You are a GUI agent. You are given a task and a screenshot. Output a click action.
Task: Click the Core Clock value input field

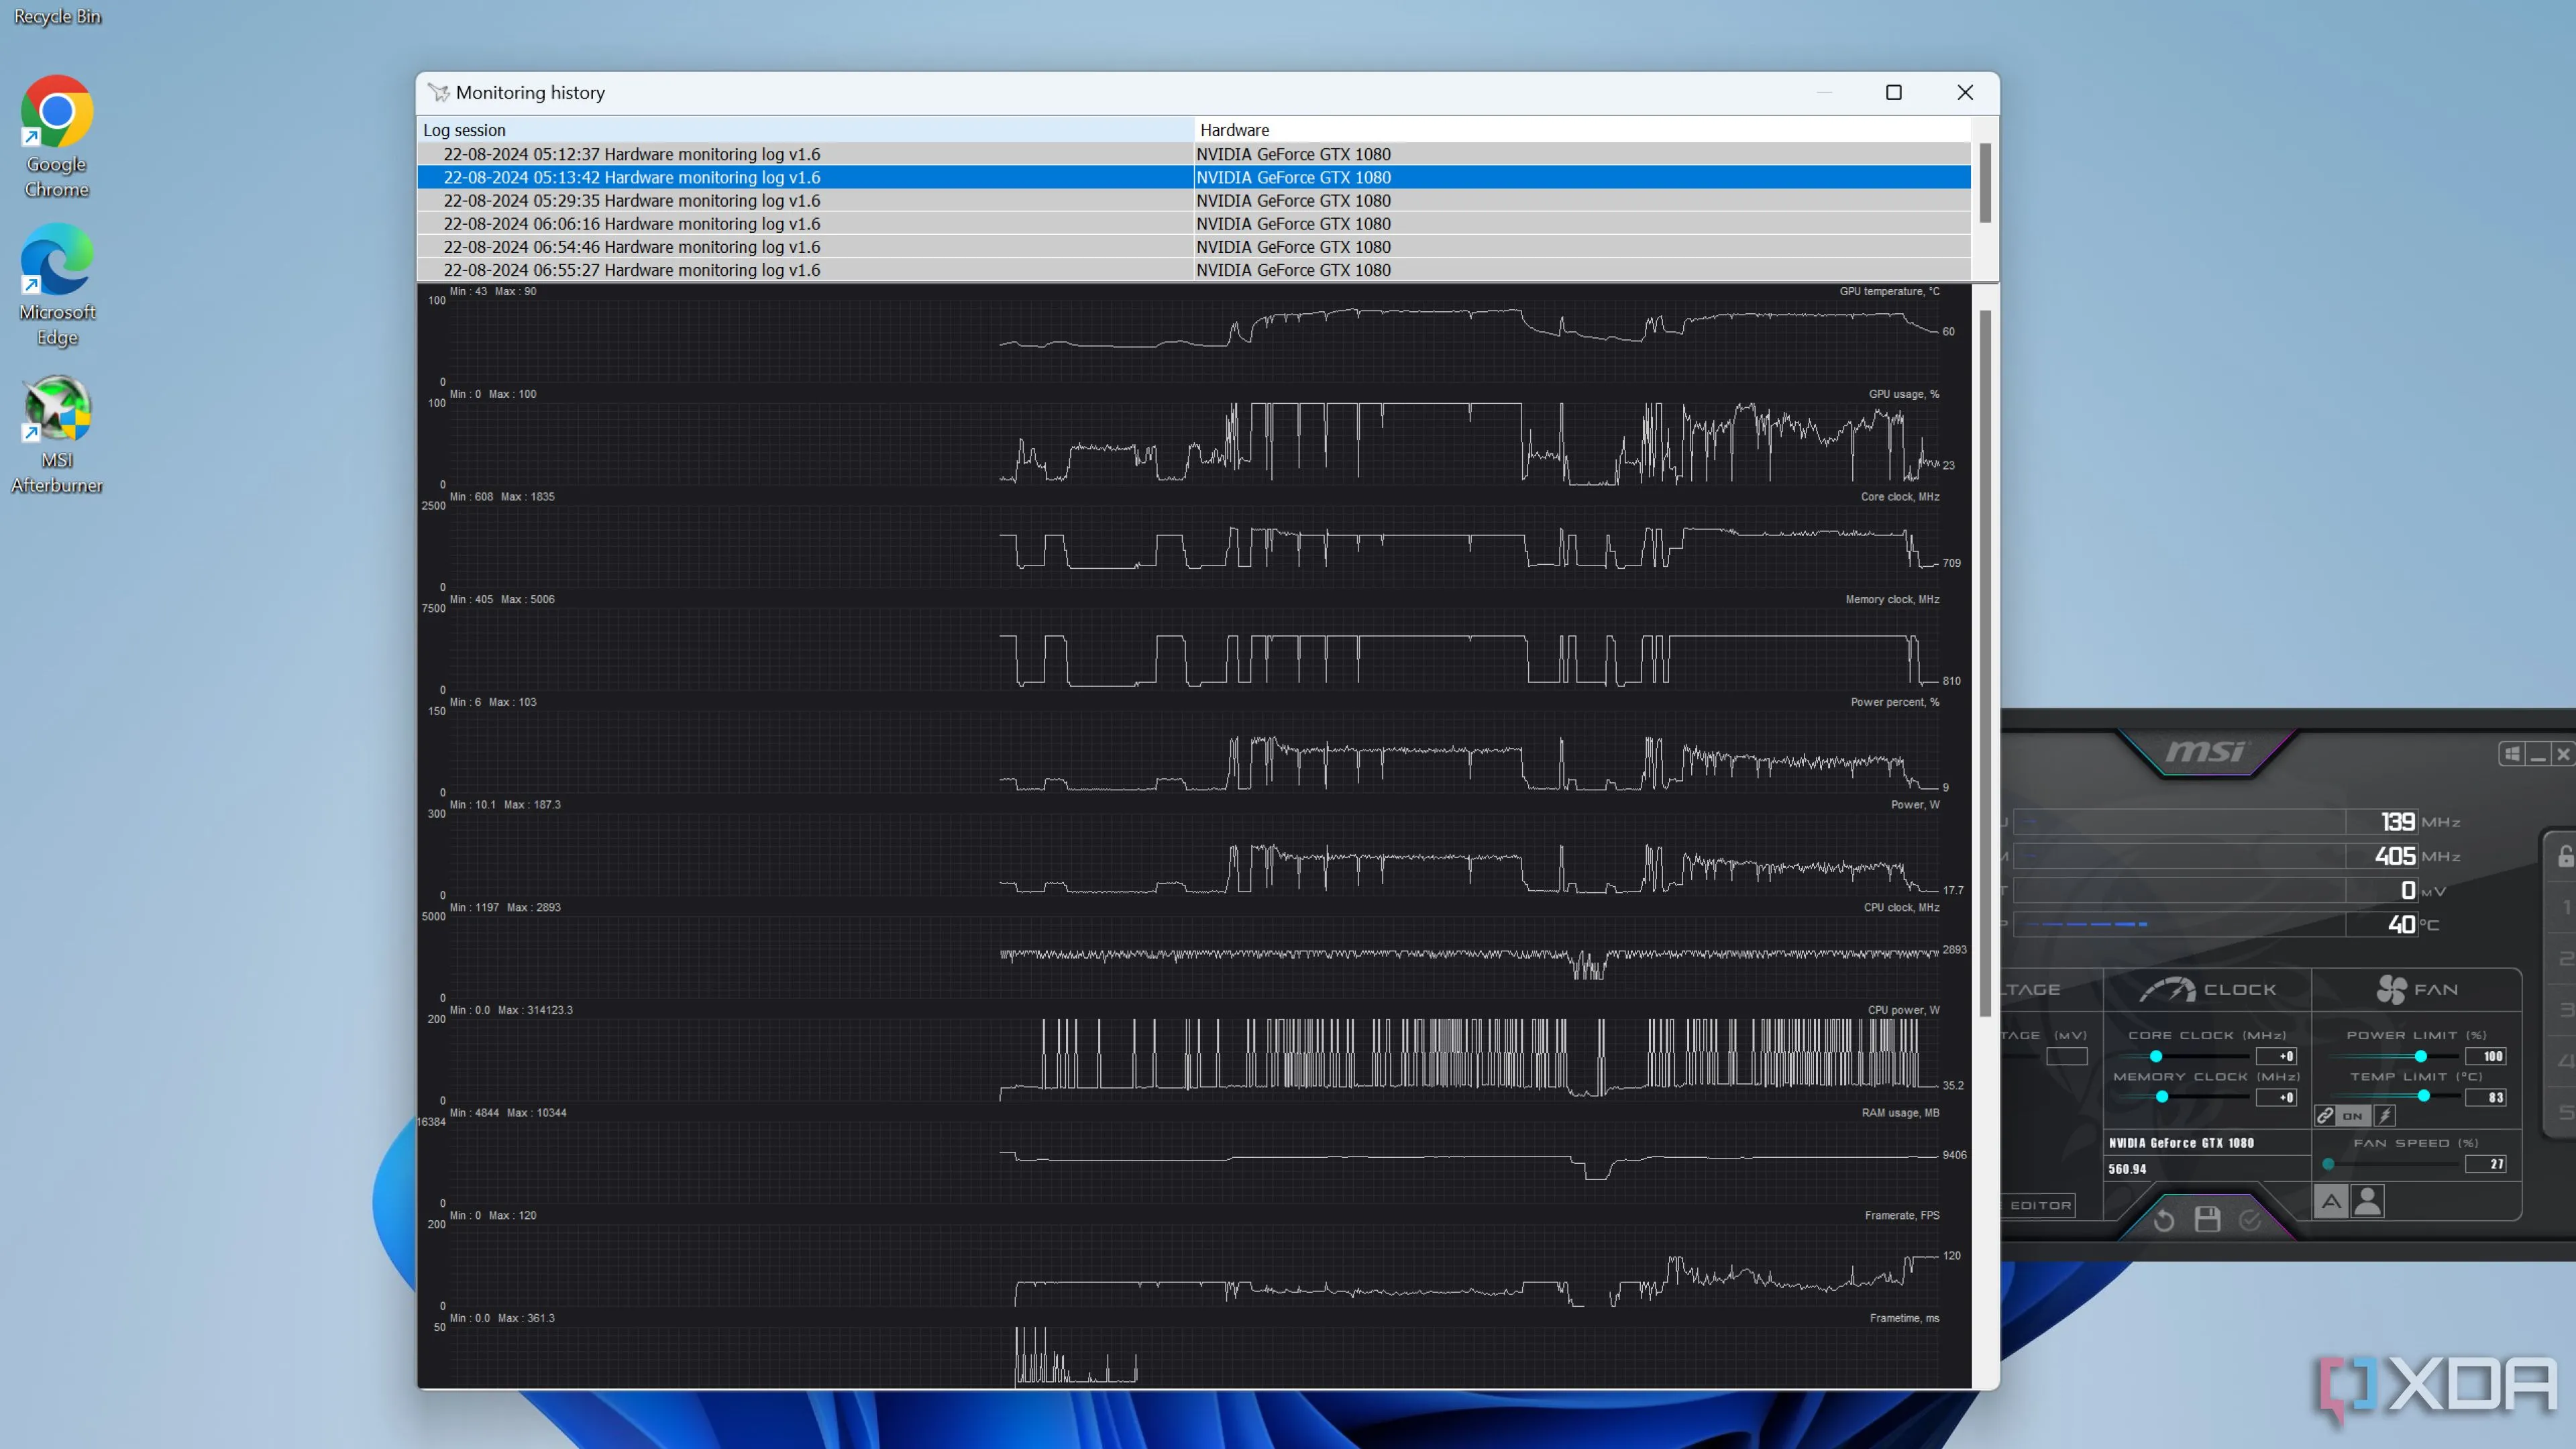coord(2276,1056)
